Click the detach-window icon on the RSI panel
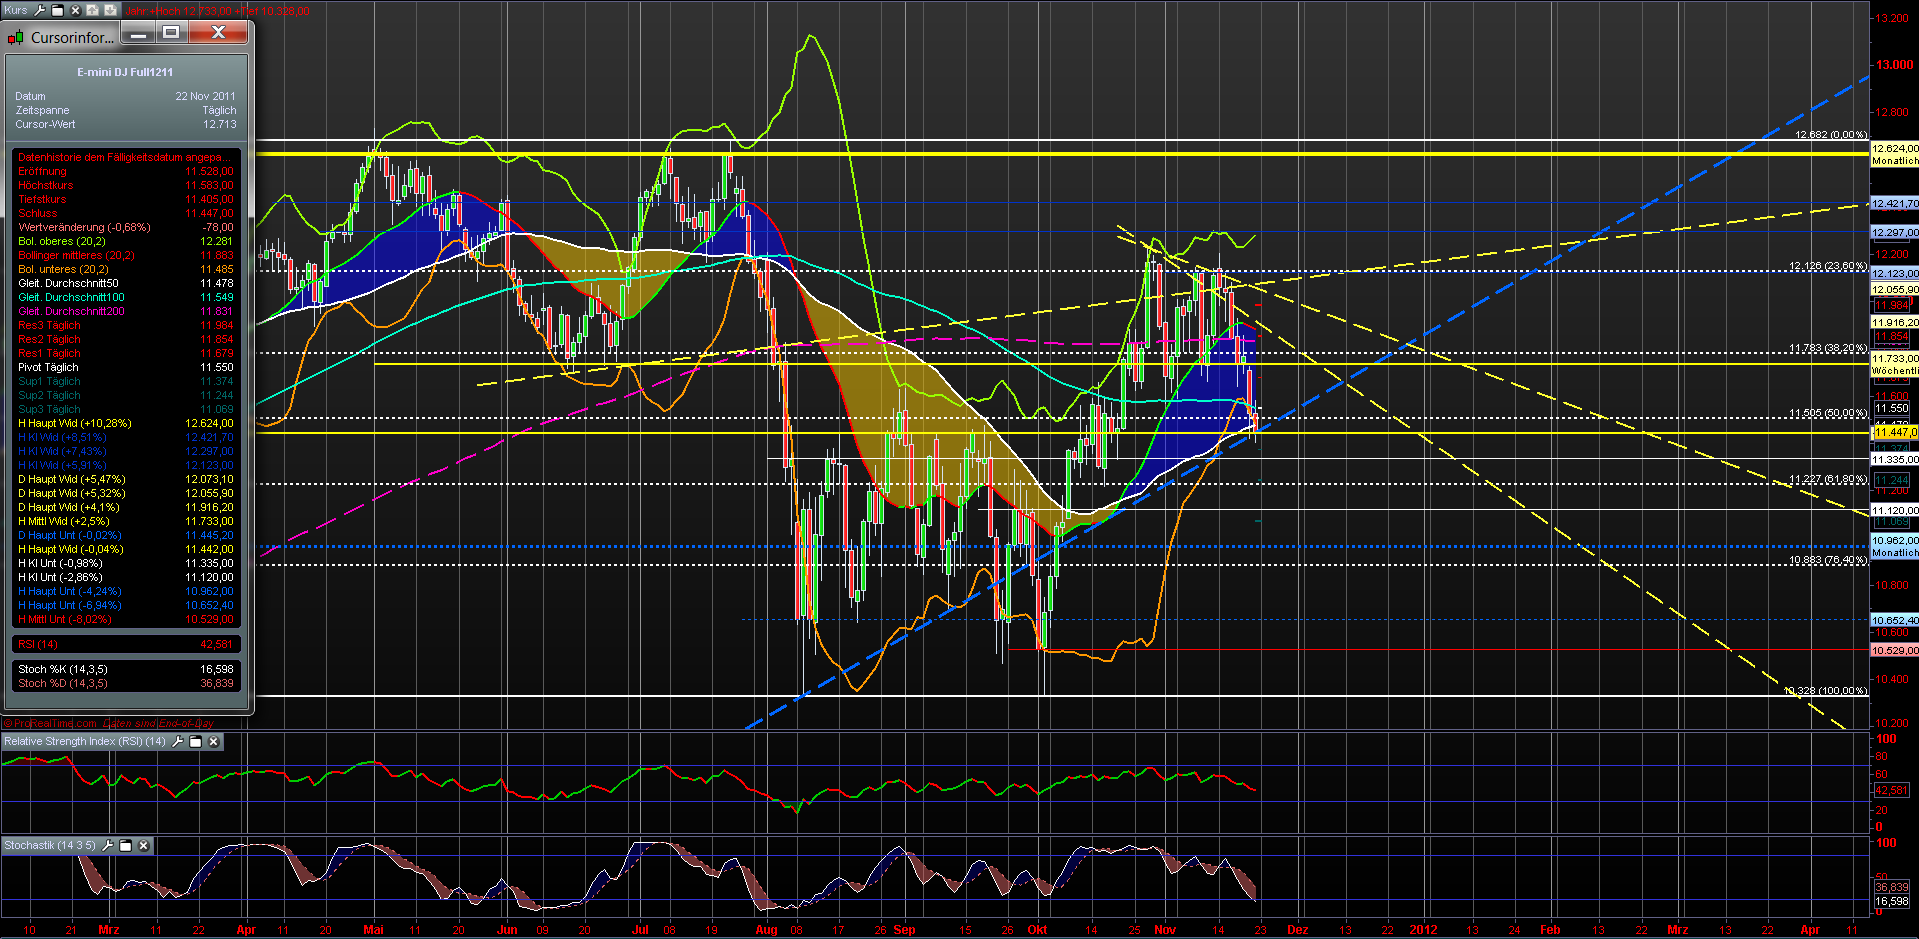 pos(195,742)
